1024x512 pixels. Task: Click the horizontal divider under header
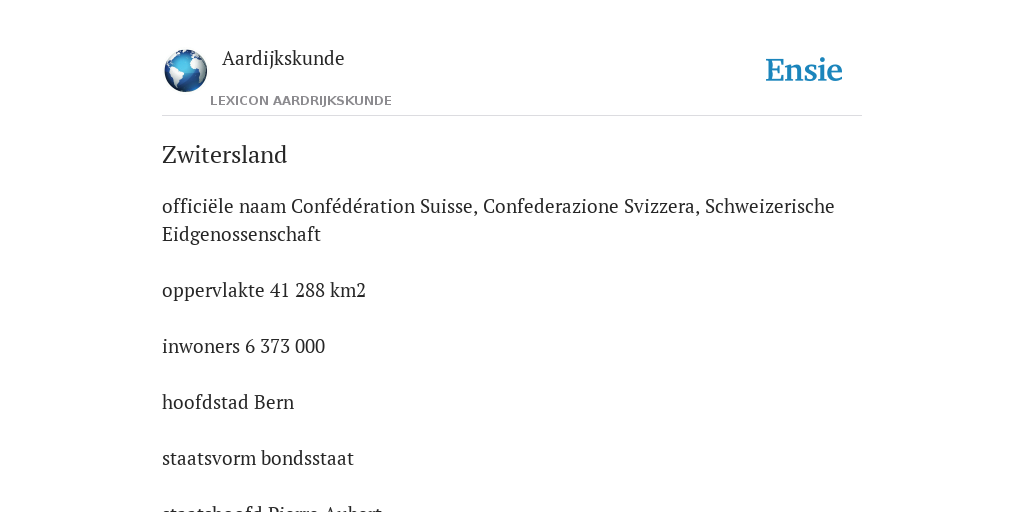(x=512, y=116)
